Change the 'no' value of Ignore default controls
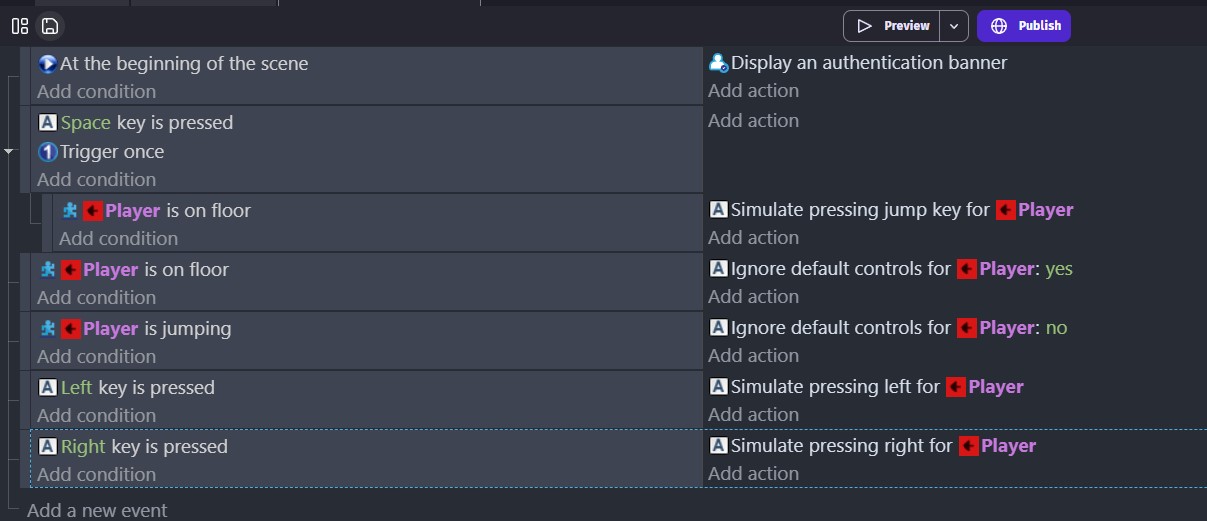1207x521 pixels. pyautogui.click(x=1056, y=328)
